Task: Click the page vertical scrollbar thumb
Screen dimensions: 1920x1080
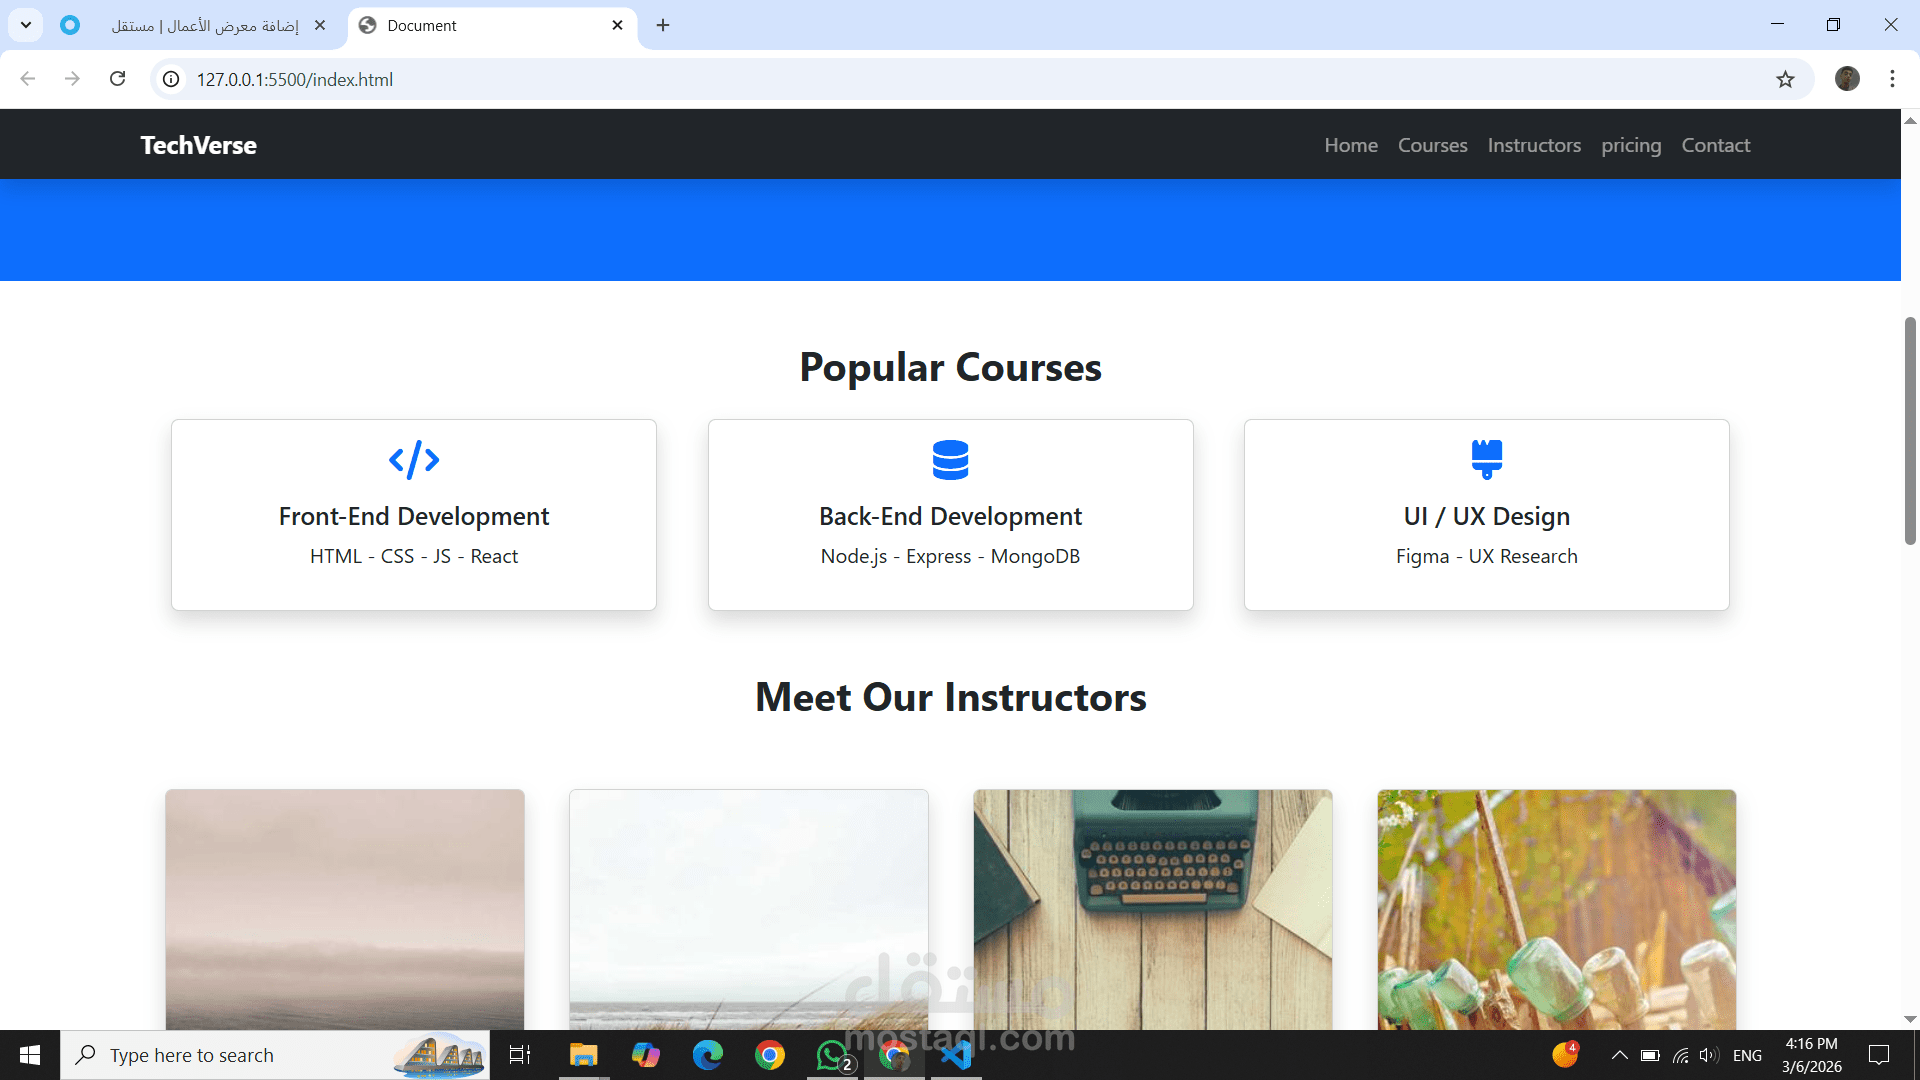Action: (x=1909, y=430)
